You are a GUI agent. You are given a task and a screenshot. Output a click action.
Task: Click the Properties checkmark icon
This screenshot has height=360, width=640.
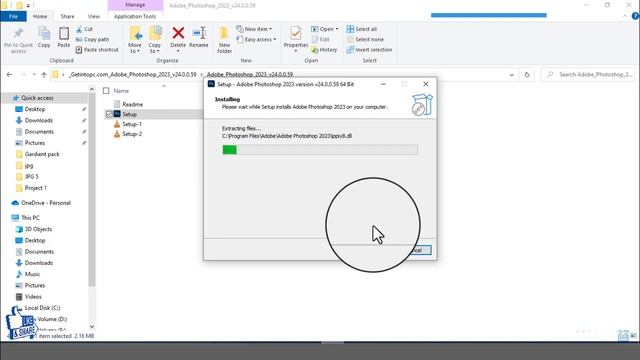coord(296,33)
